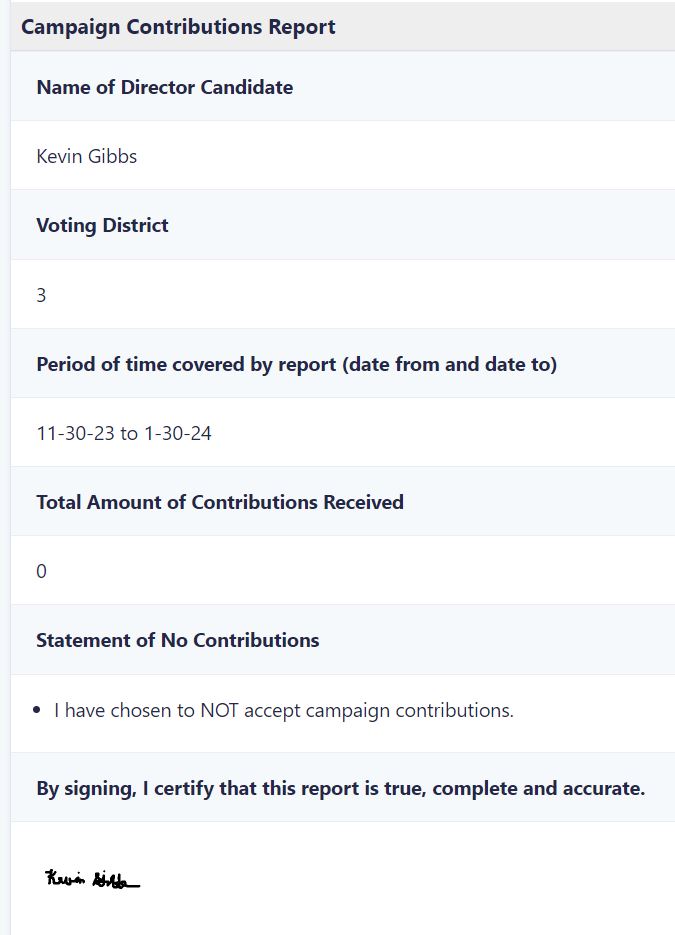Click the NOT accept campaign contributions statement
Viewport: 675px width, 935px height.
284,710
